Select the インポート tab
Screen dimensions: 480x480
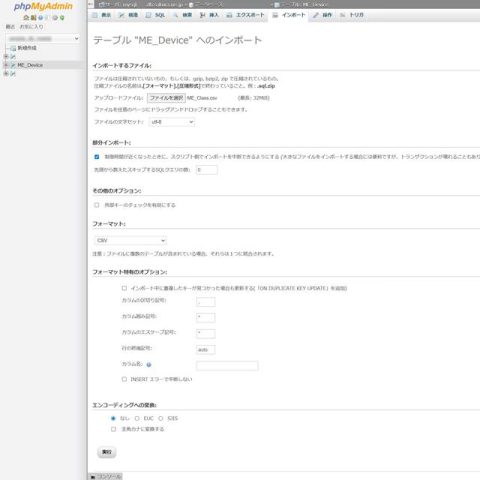click(289, 15)
